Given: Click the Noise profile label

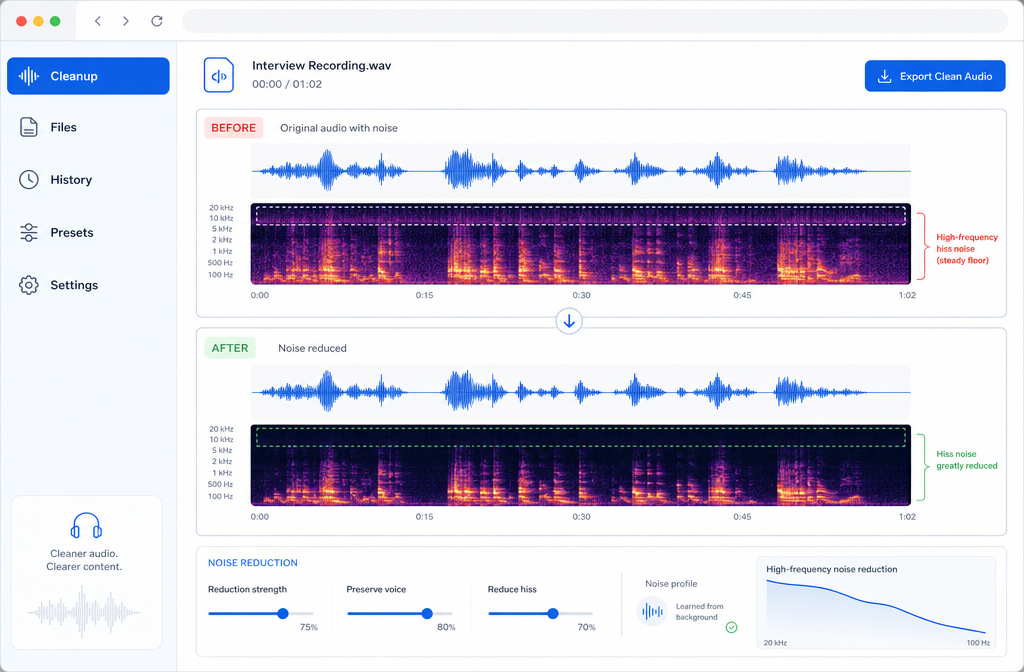Looking at the screenshot, I should (x=671, y=584).
